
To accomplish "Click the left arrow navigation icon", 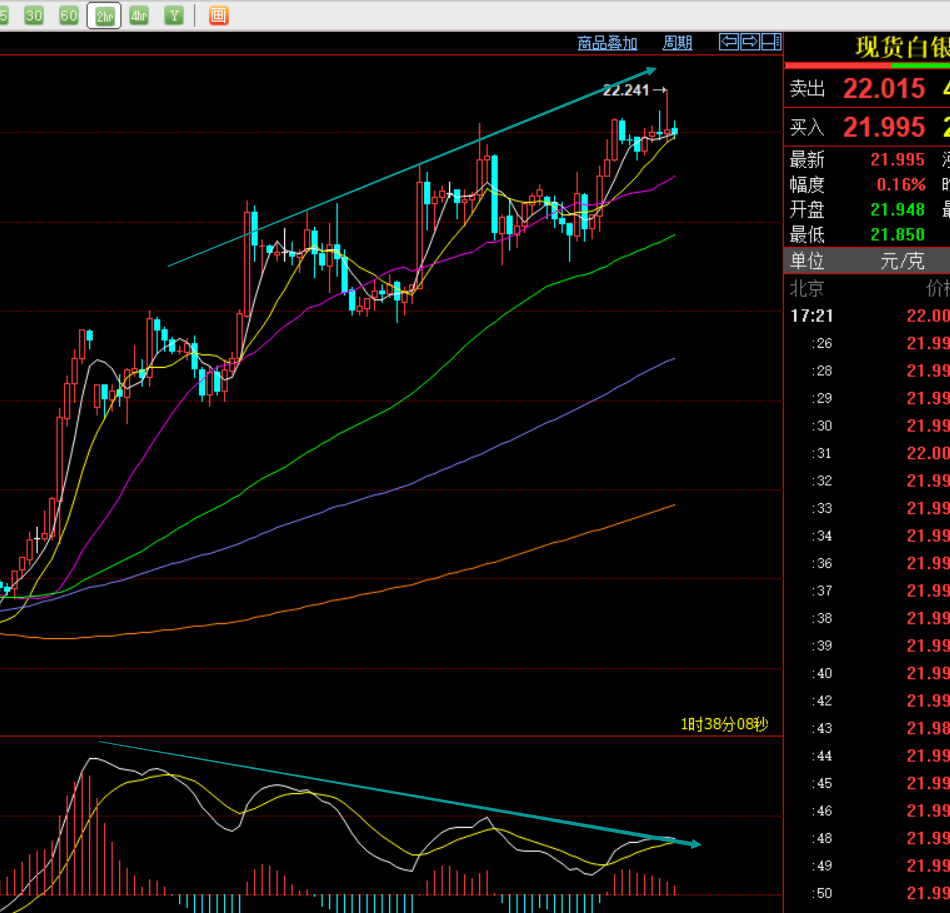I will point(729,42).
